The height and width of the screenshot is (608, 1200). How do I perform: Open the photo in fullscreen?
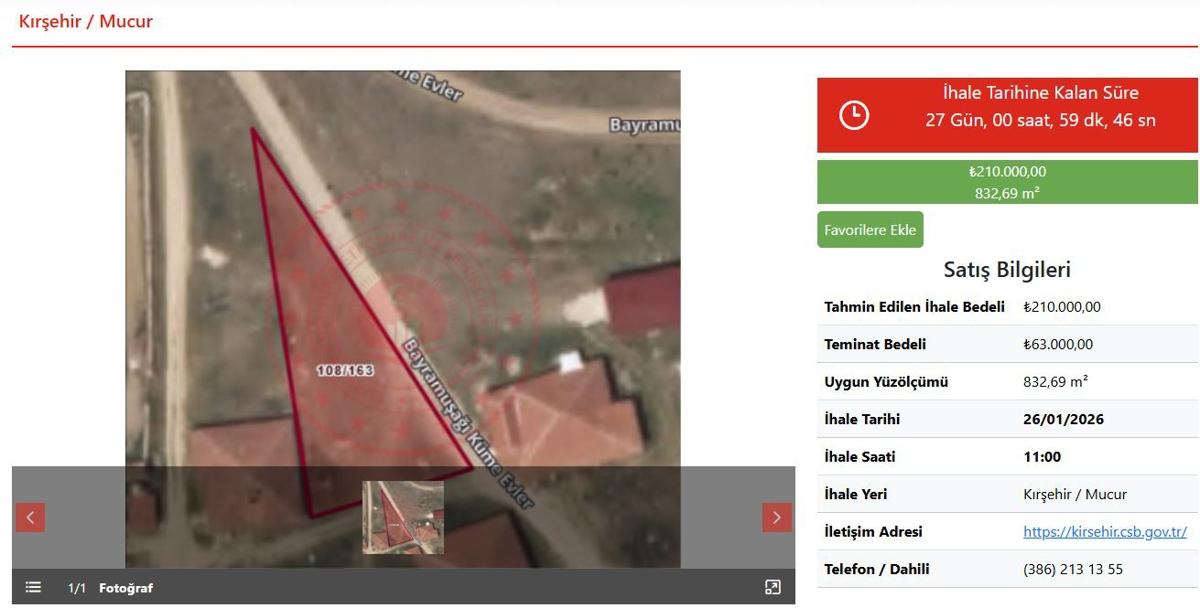click(772, 588)
